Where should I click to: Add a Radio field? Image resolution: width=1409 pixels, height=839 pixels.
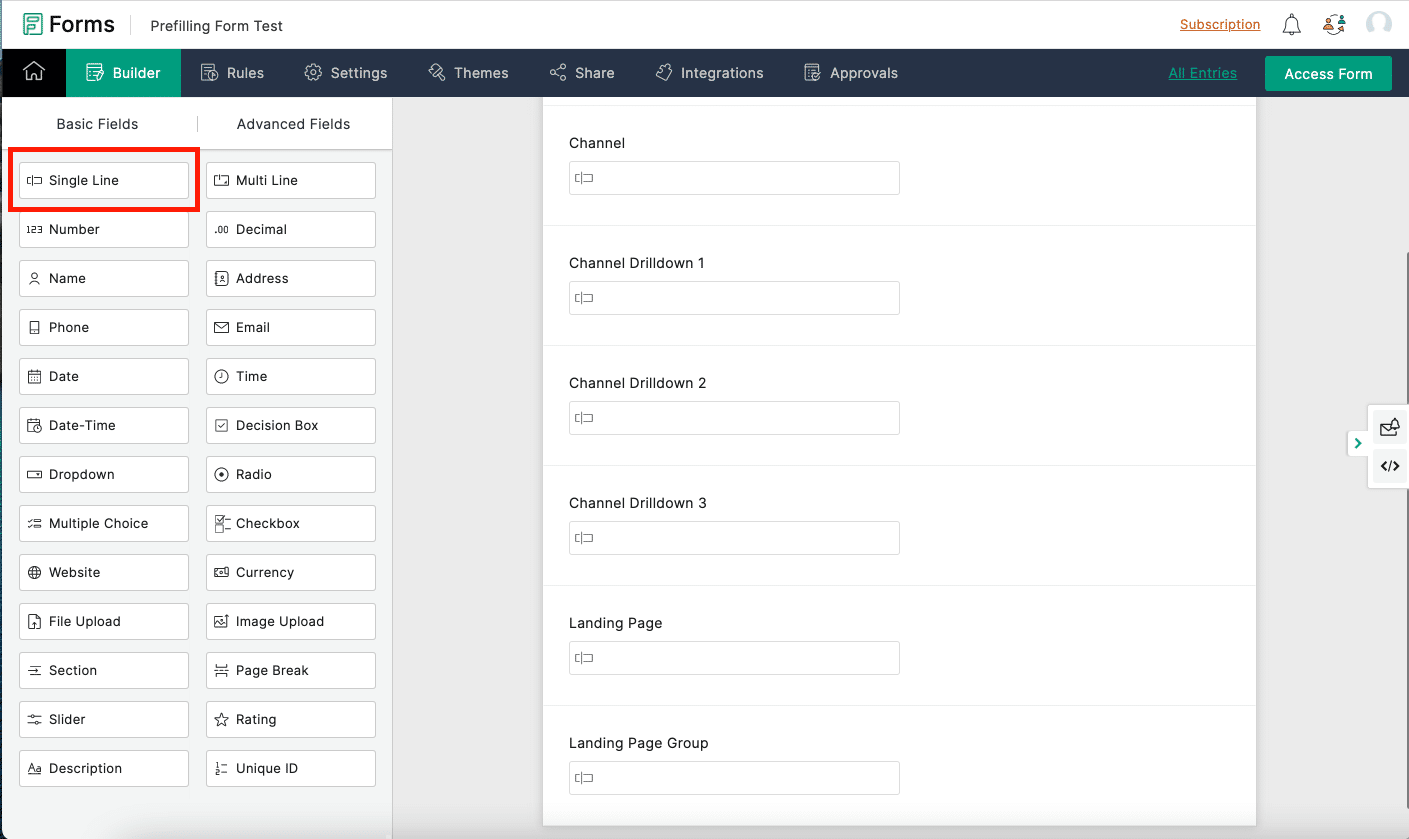(291, 474)
